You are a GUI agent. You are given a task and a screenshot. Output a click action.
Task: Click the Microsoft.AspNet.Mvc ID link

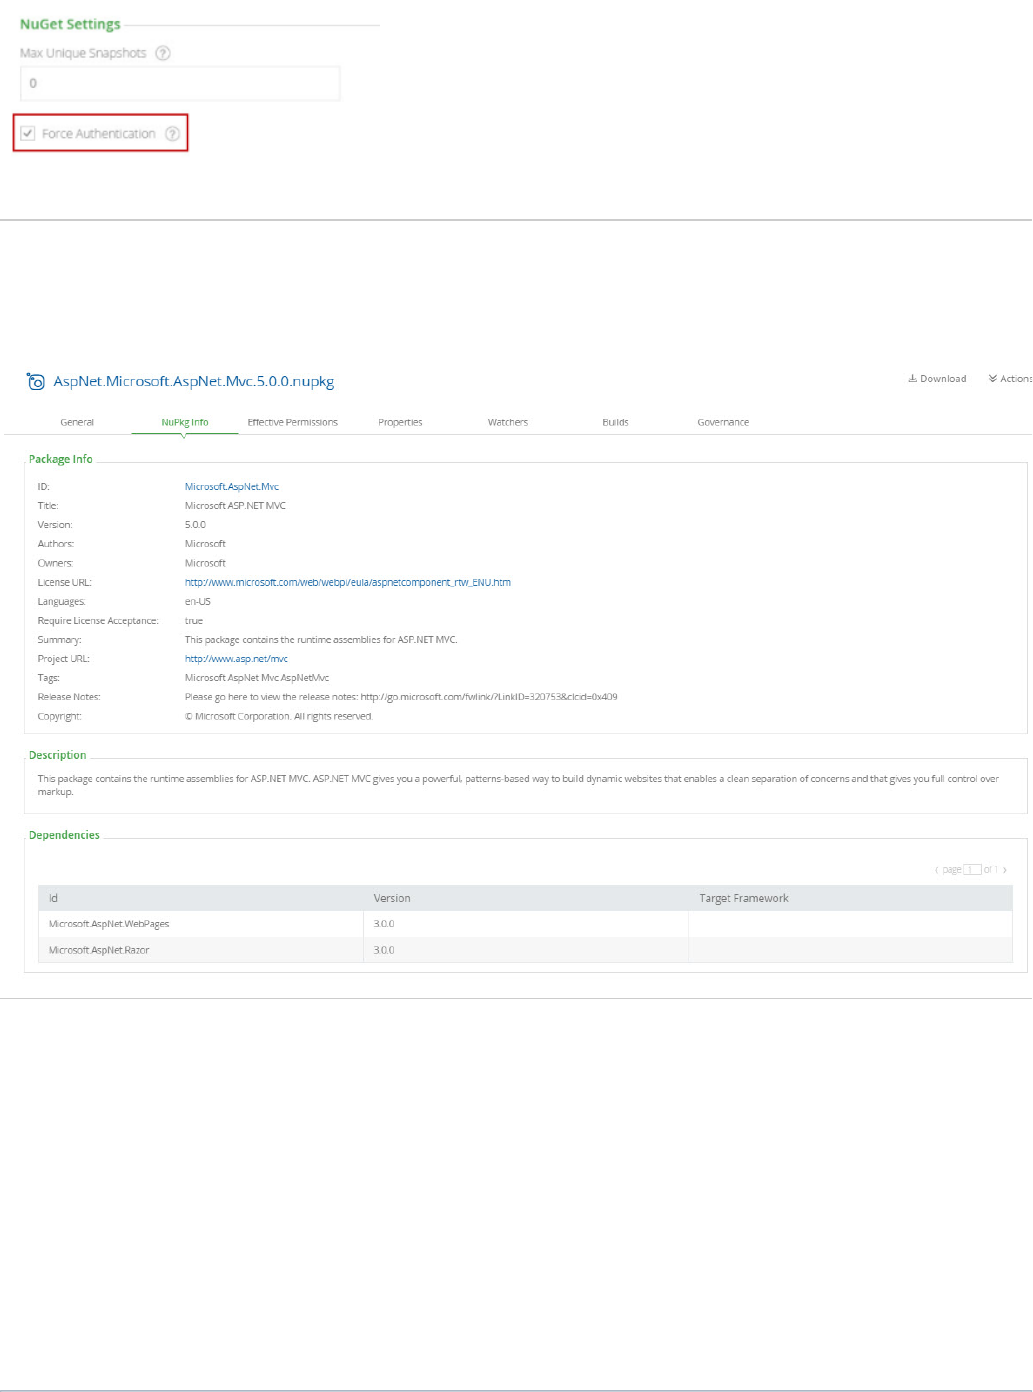point(232,487)
